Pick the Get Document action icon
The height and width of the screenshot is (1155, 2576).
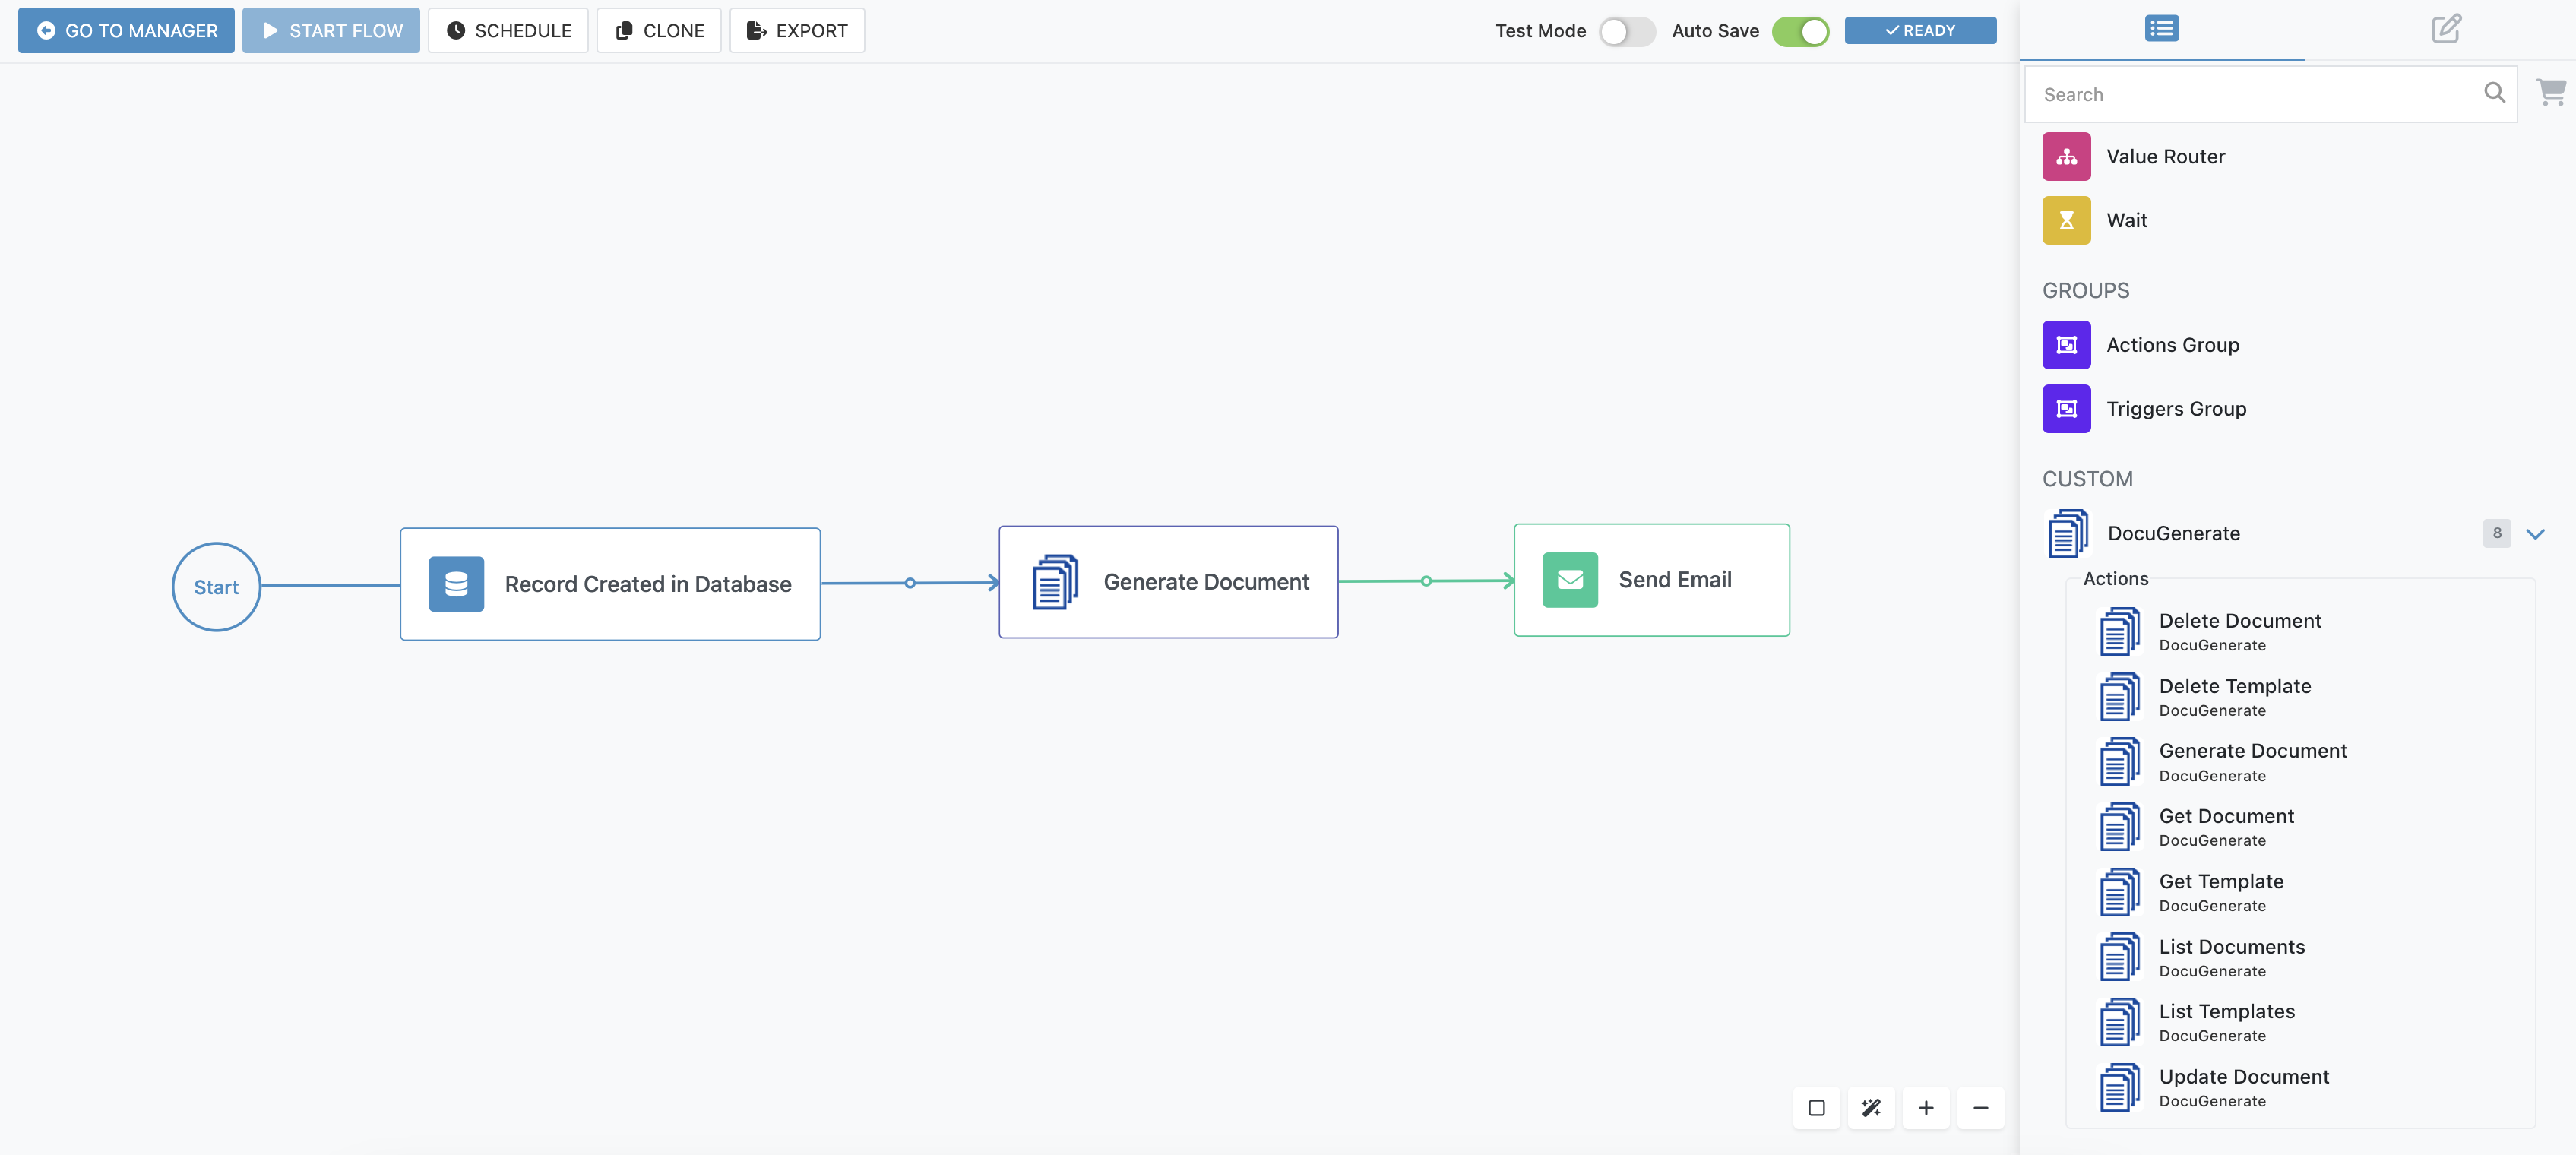point(2120,826)
